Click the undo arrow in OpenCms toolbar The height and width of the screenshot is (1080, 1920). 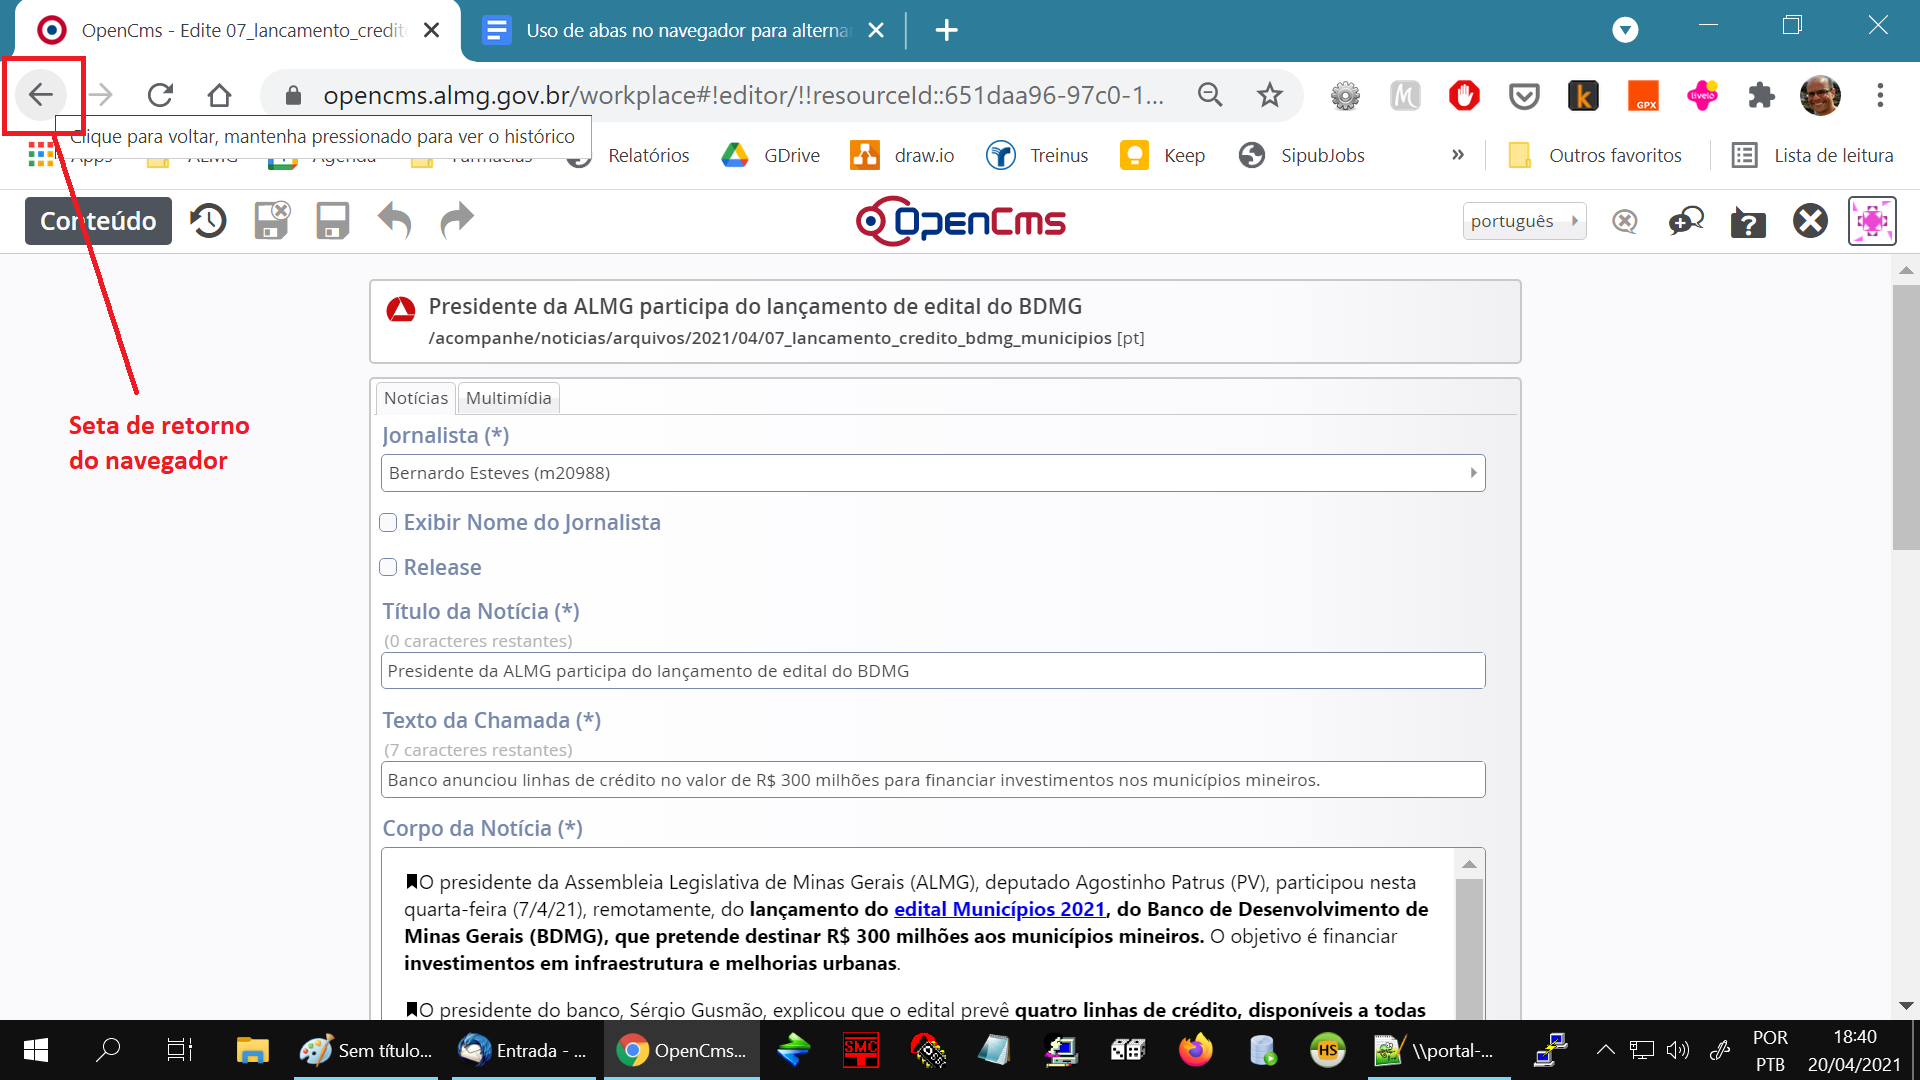(x=394, y=221)
